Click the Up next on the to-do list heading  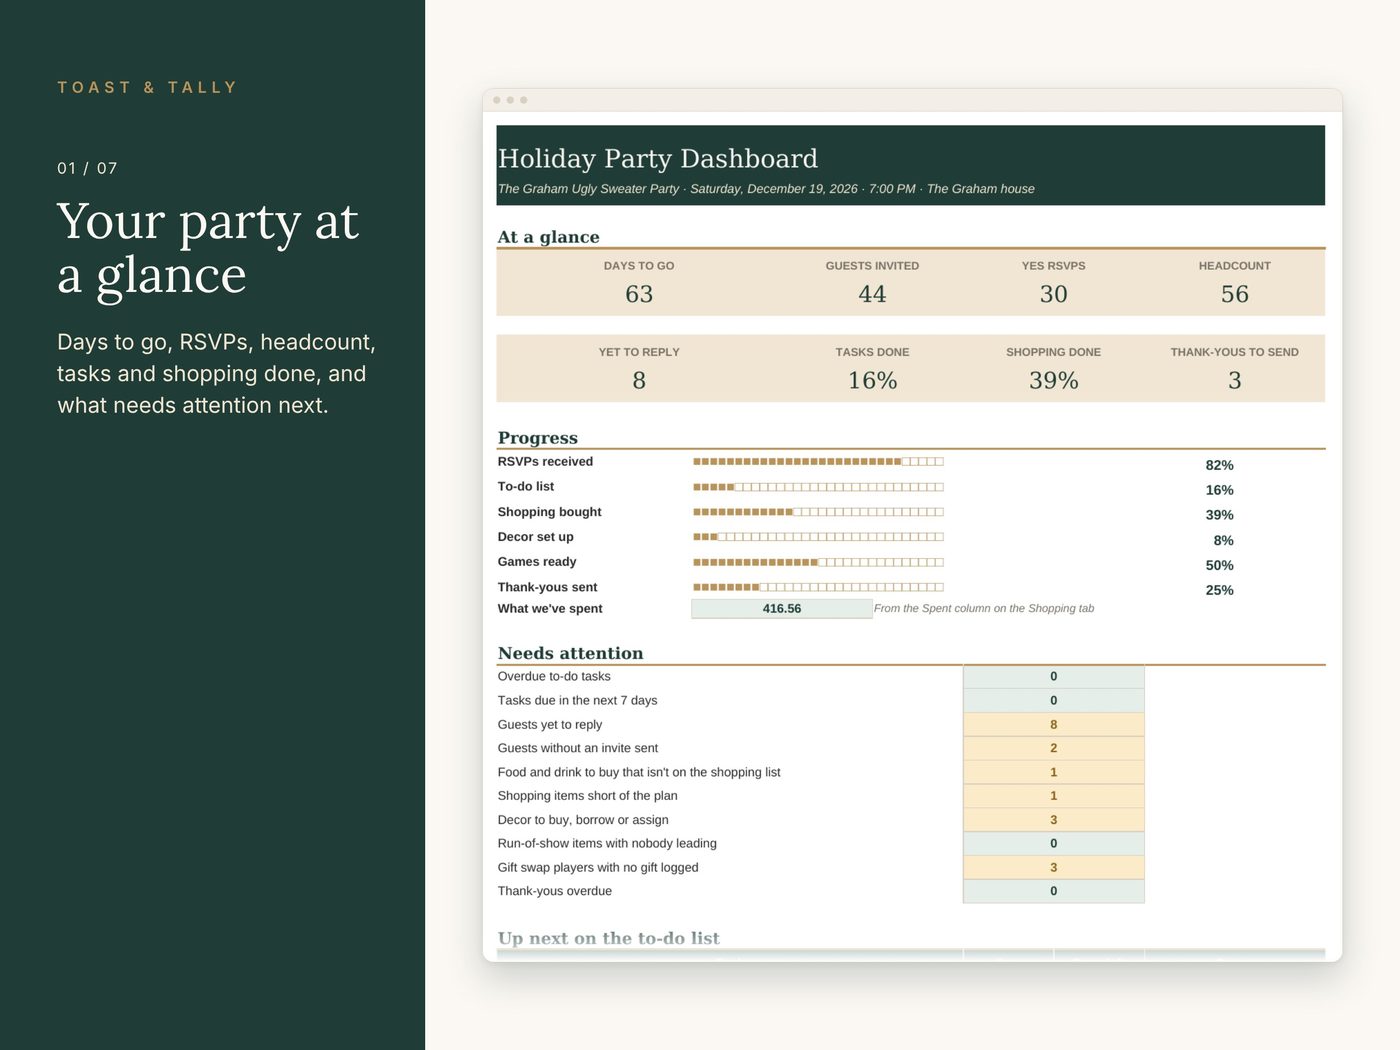point(608,938)
